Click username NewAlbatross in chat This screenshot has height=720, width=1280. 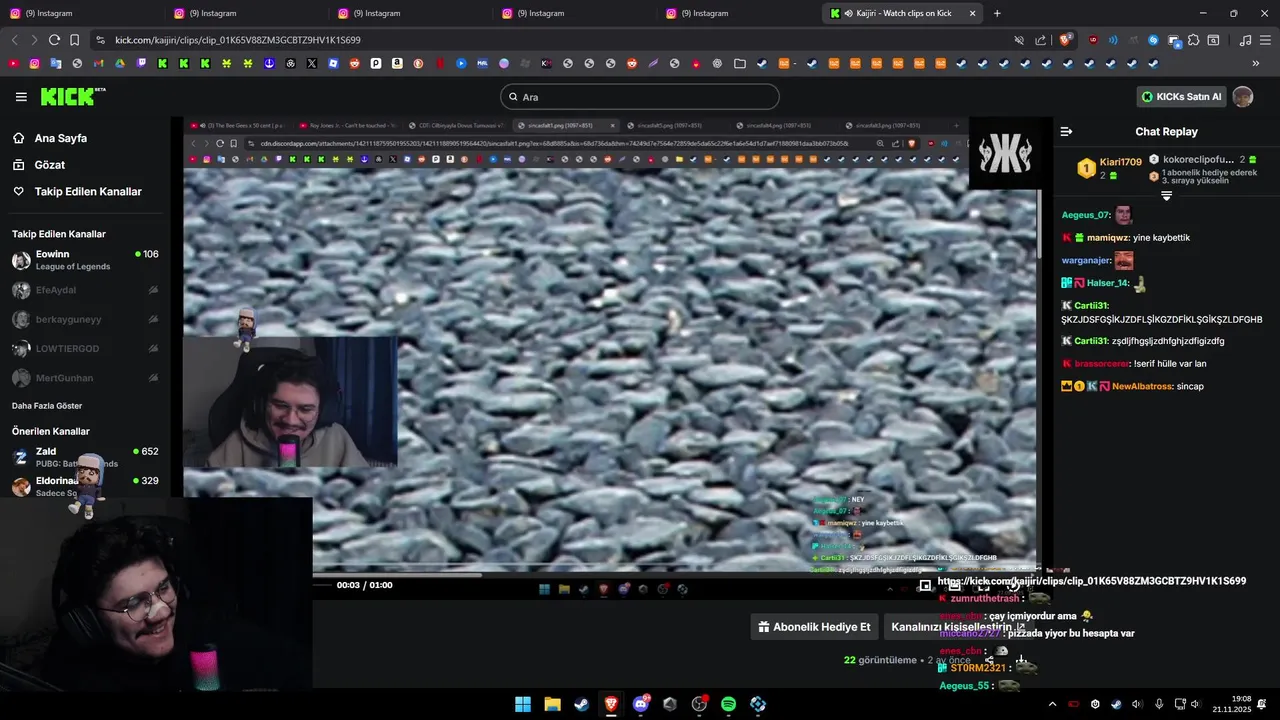pyautogui.click(x=1142, y=386)
